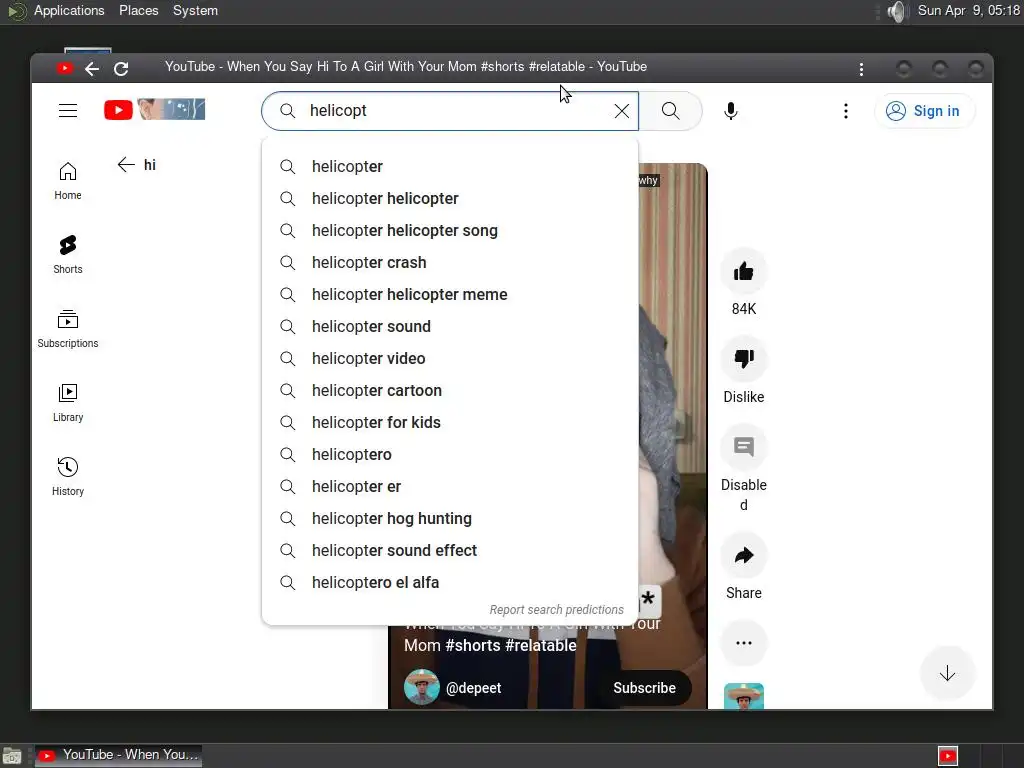This screenshot has height=768, width=1024.
Task: Pick suggestion 'helicopter hog hunting'
Action: coord(450,519)
